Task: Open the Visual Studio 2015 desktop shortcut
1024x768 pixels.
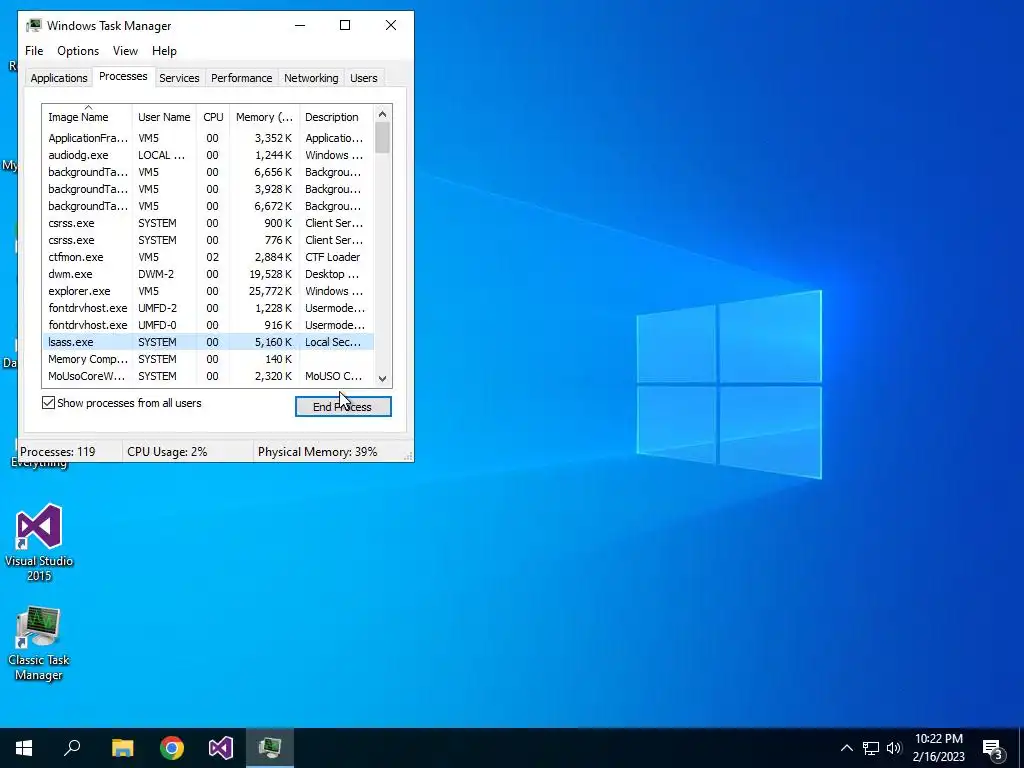Action: pos(39,542)
